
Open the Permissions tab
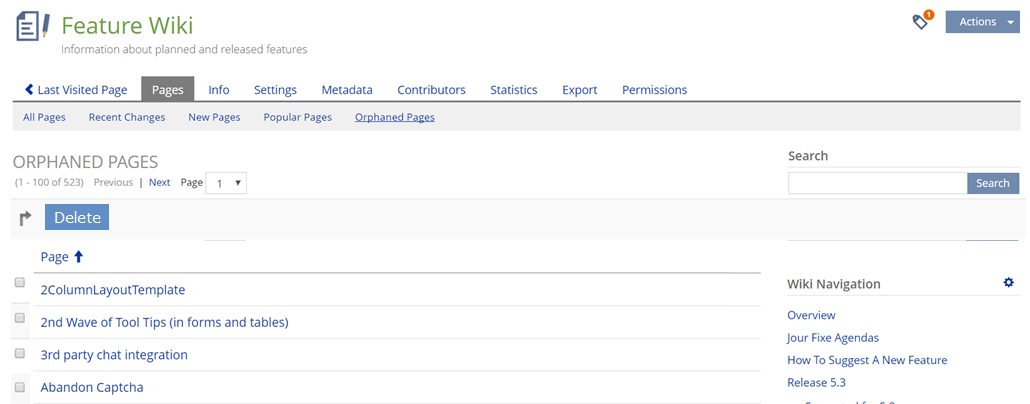click(654, 90)
